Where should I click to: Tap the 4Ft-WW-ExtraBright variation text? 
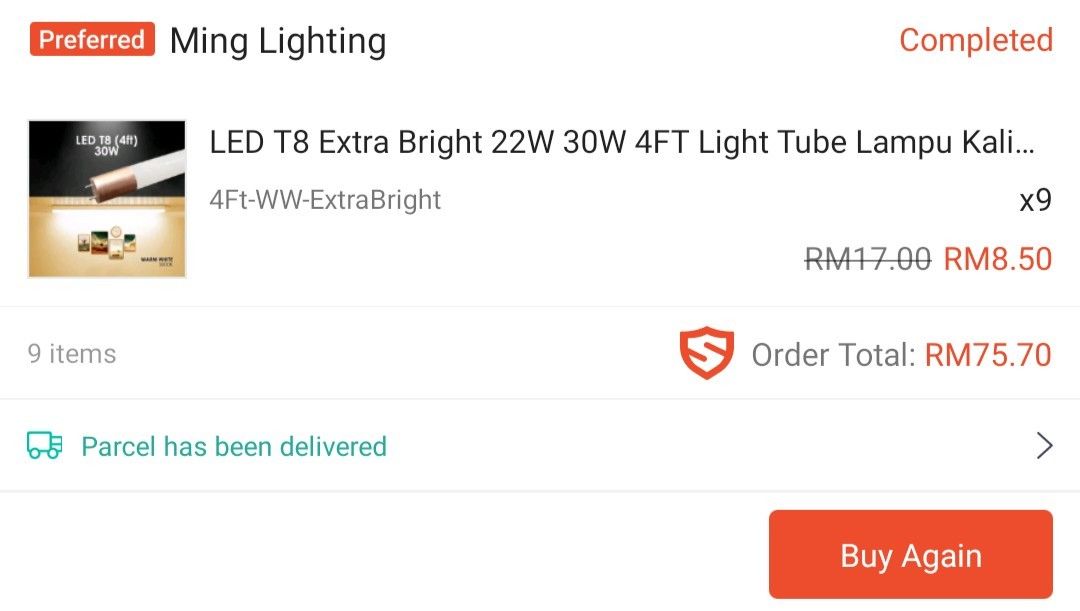325,200
